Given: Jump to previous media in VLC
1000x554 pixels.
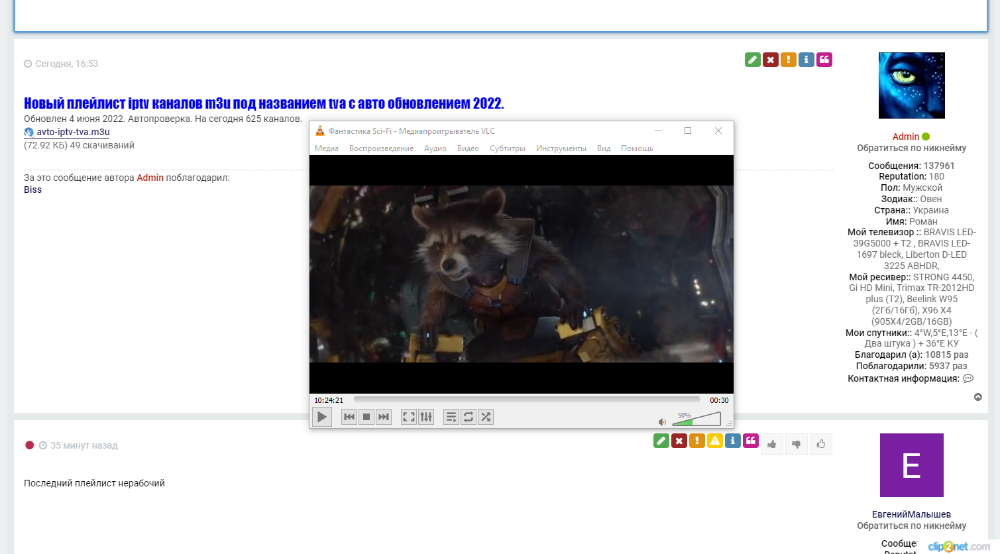Looking at the screenshot, I should [x=349, y=417].
